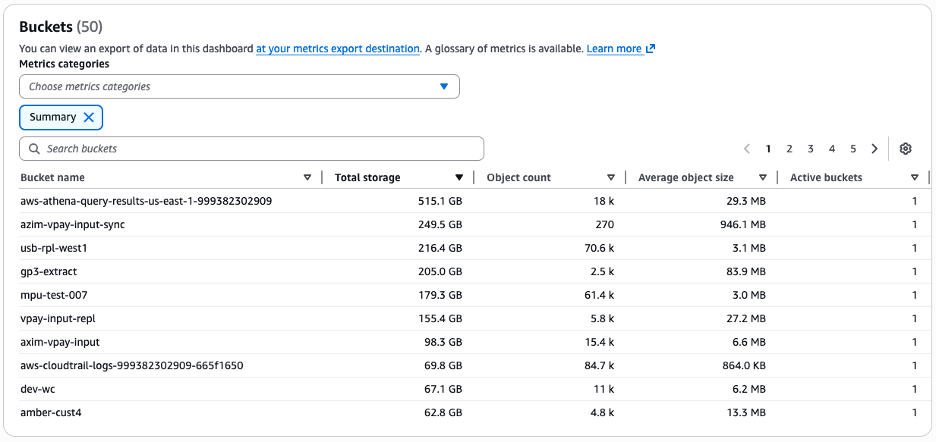Click the 515.1 GB storage value
This screenshot has width=936, height=442.
(x=440, y=202)
